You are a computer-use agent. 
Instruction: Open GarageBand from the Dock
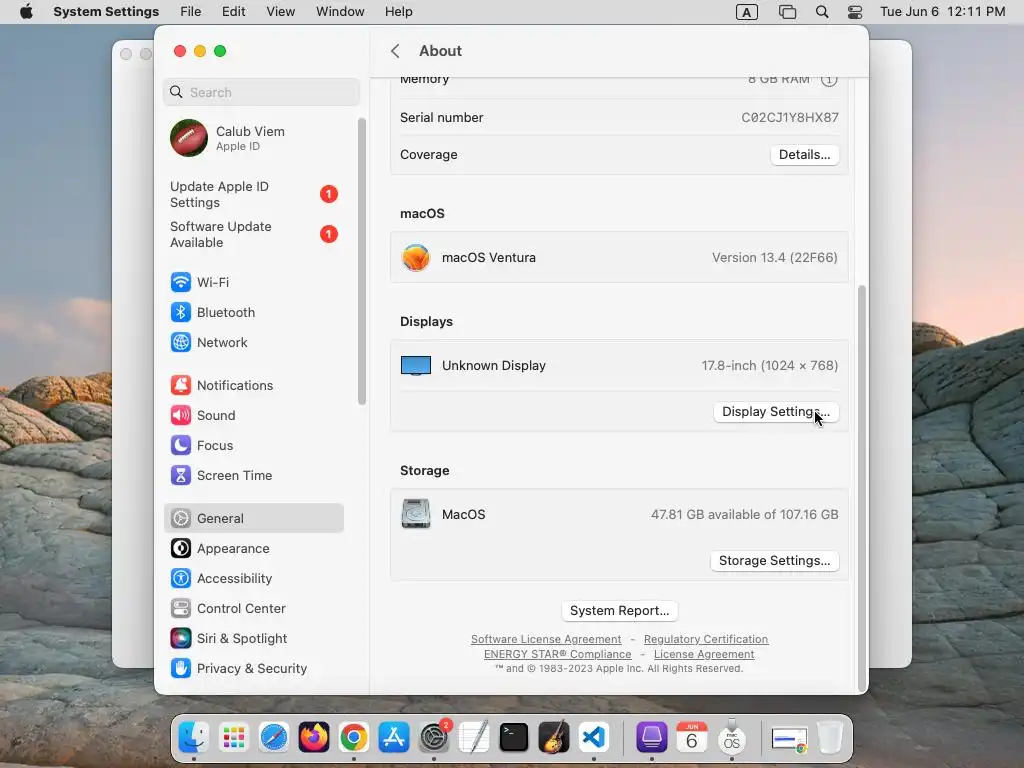554,738
